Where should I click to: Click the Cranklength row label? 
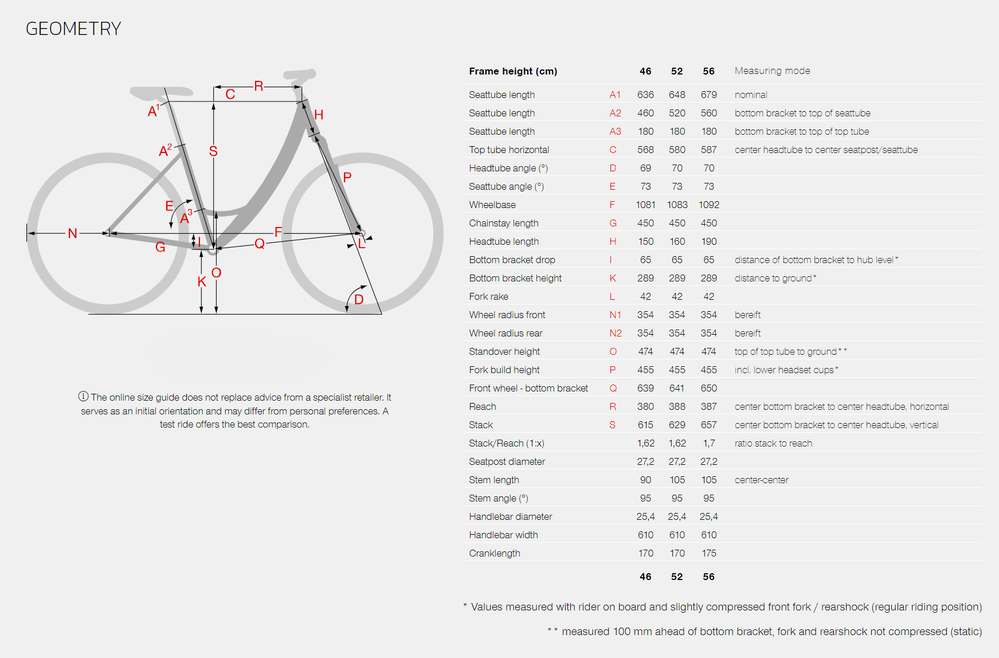tap(495, 553)
